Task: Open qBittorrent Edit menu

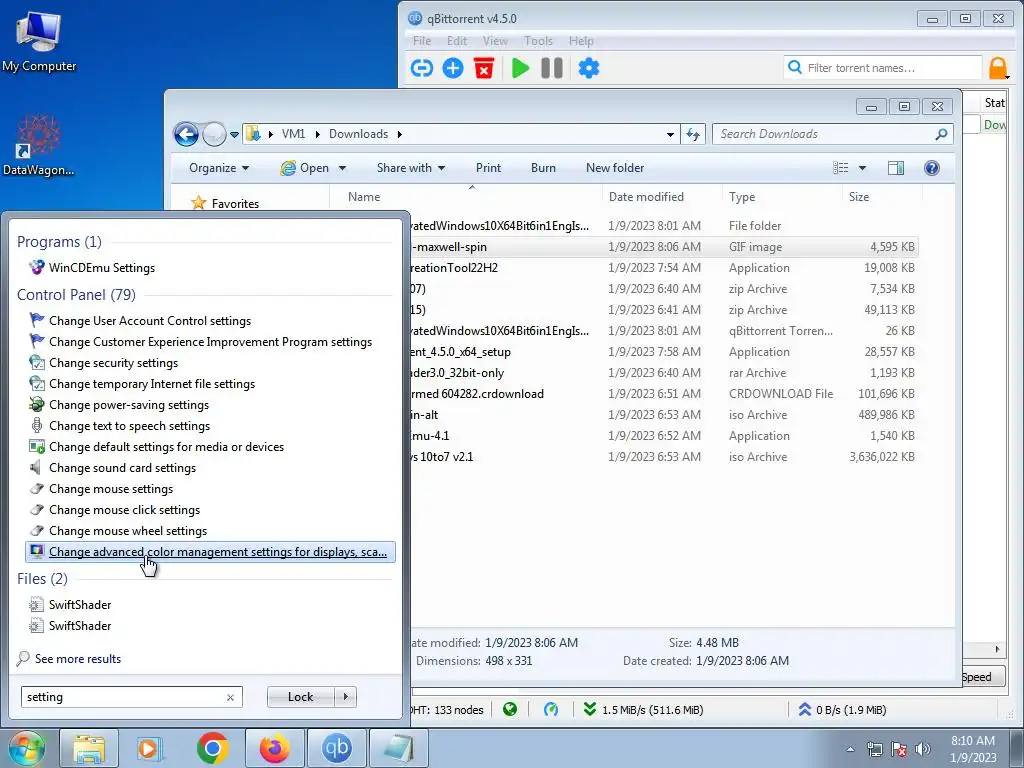Action: pos(456,41)
